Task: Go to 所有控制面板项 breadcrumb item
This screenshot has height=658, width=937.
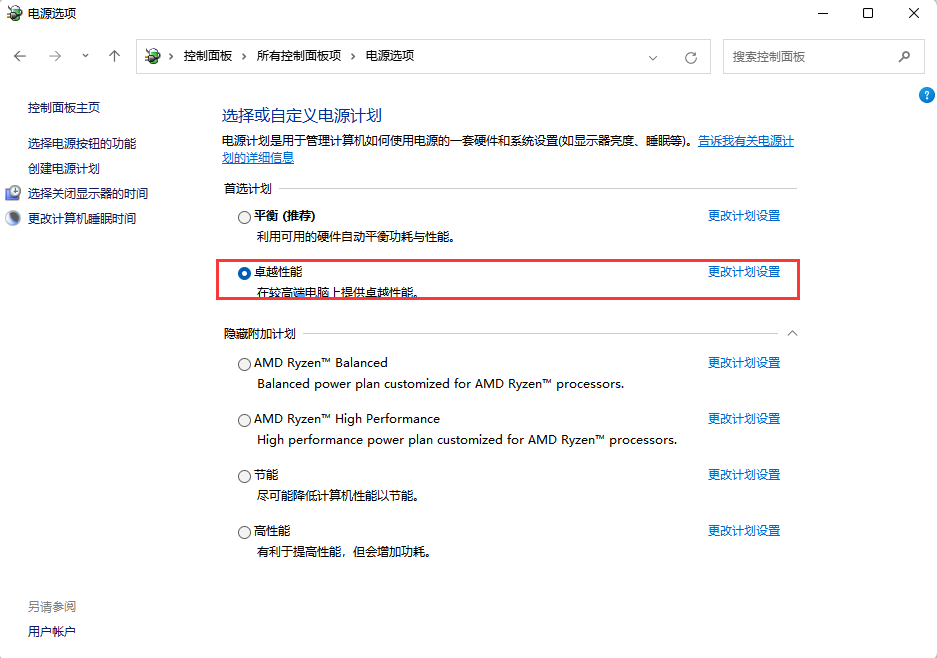Action: click(x=299, y=56)
